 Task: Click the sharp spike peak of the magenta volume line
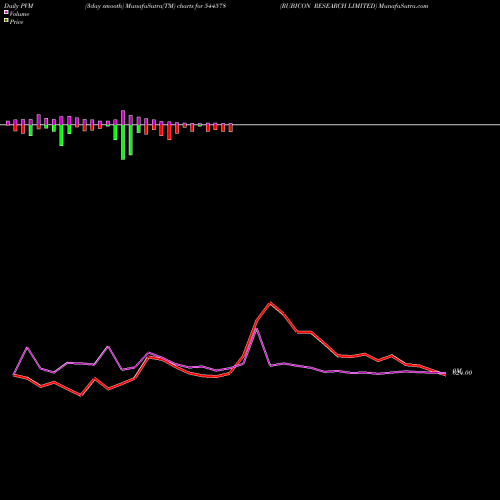257,329
